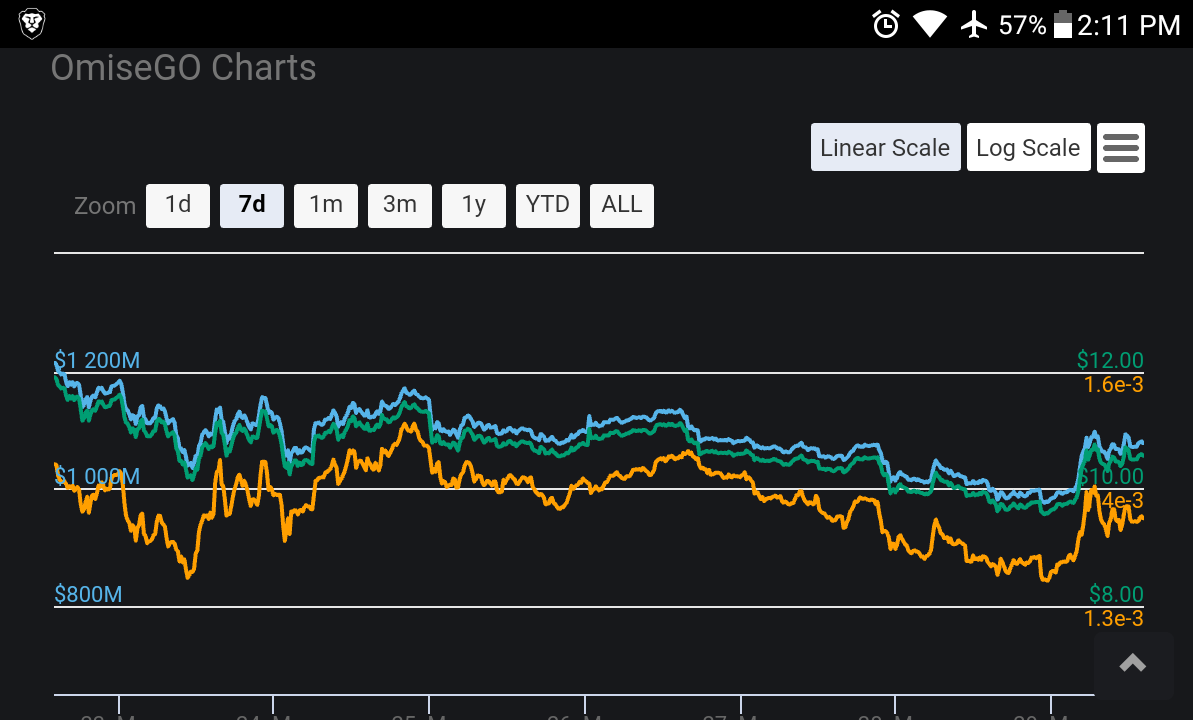Tap the 2:11 PM clock
This screenshot has height=720, width=1193.
[x=1128, y=25]
